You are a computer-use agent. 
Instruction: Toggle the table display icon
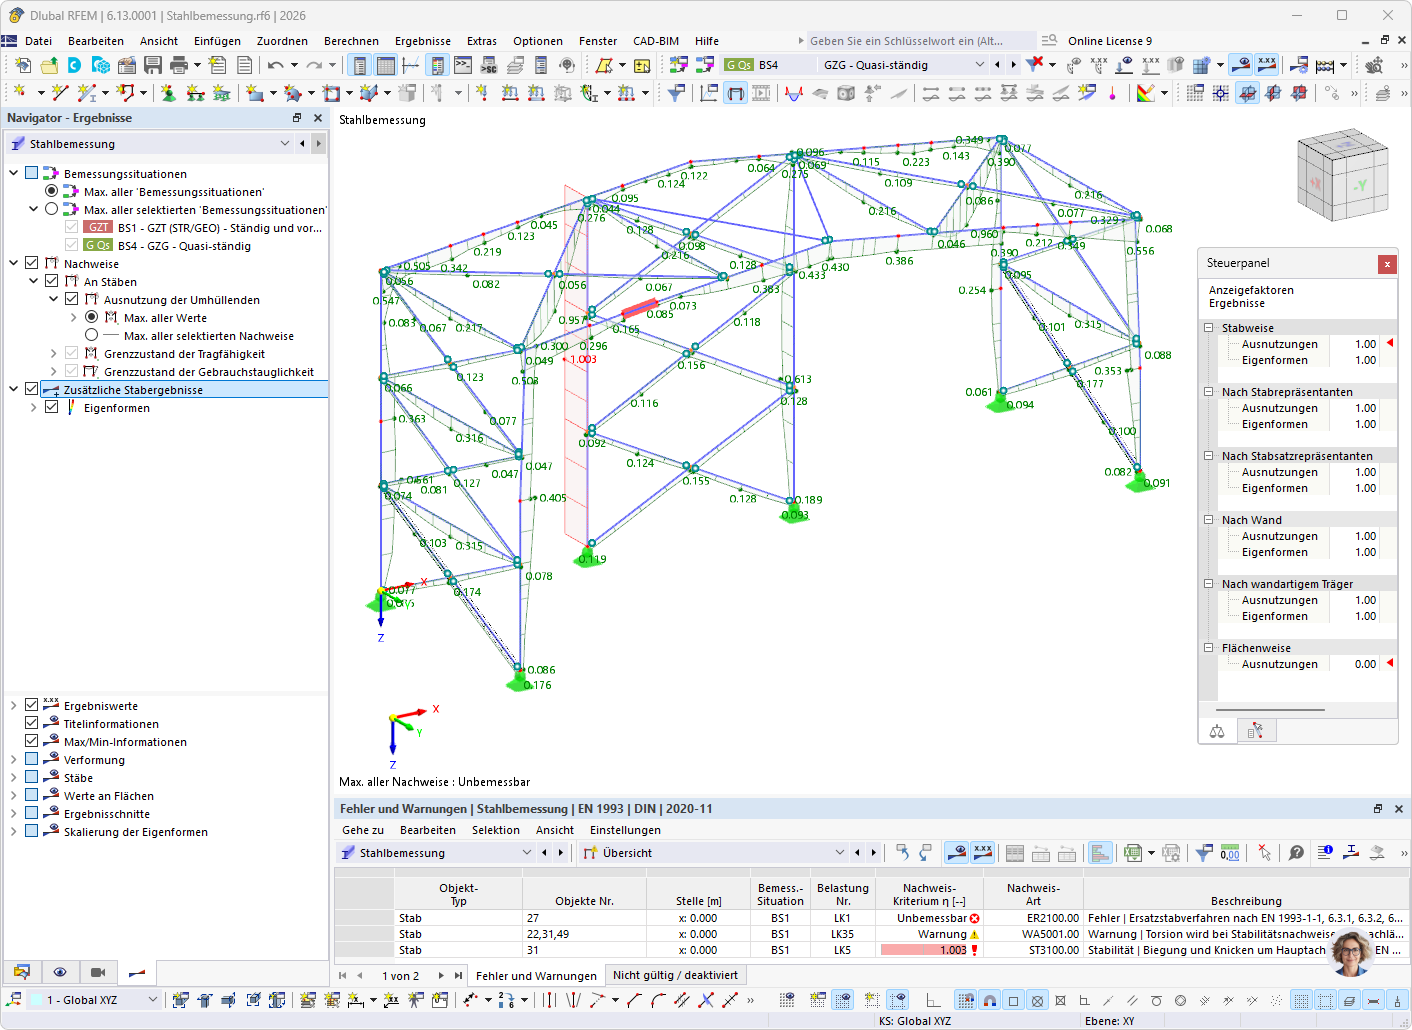click(x=385, y=65)
